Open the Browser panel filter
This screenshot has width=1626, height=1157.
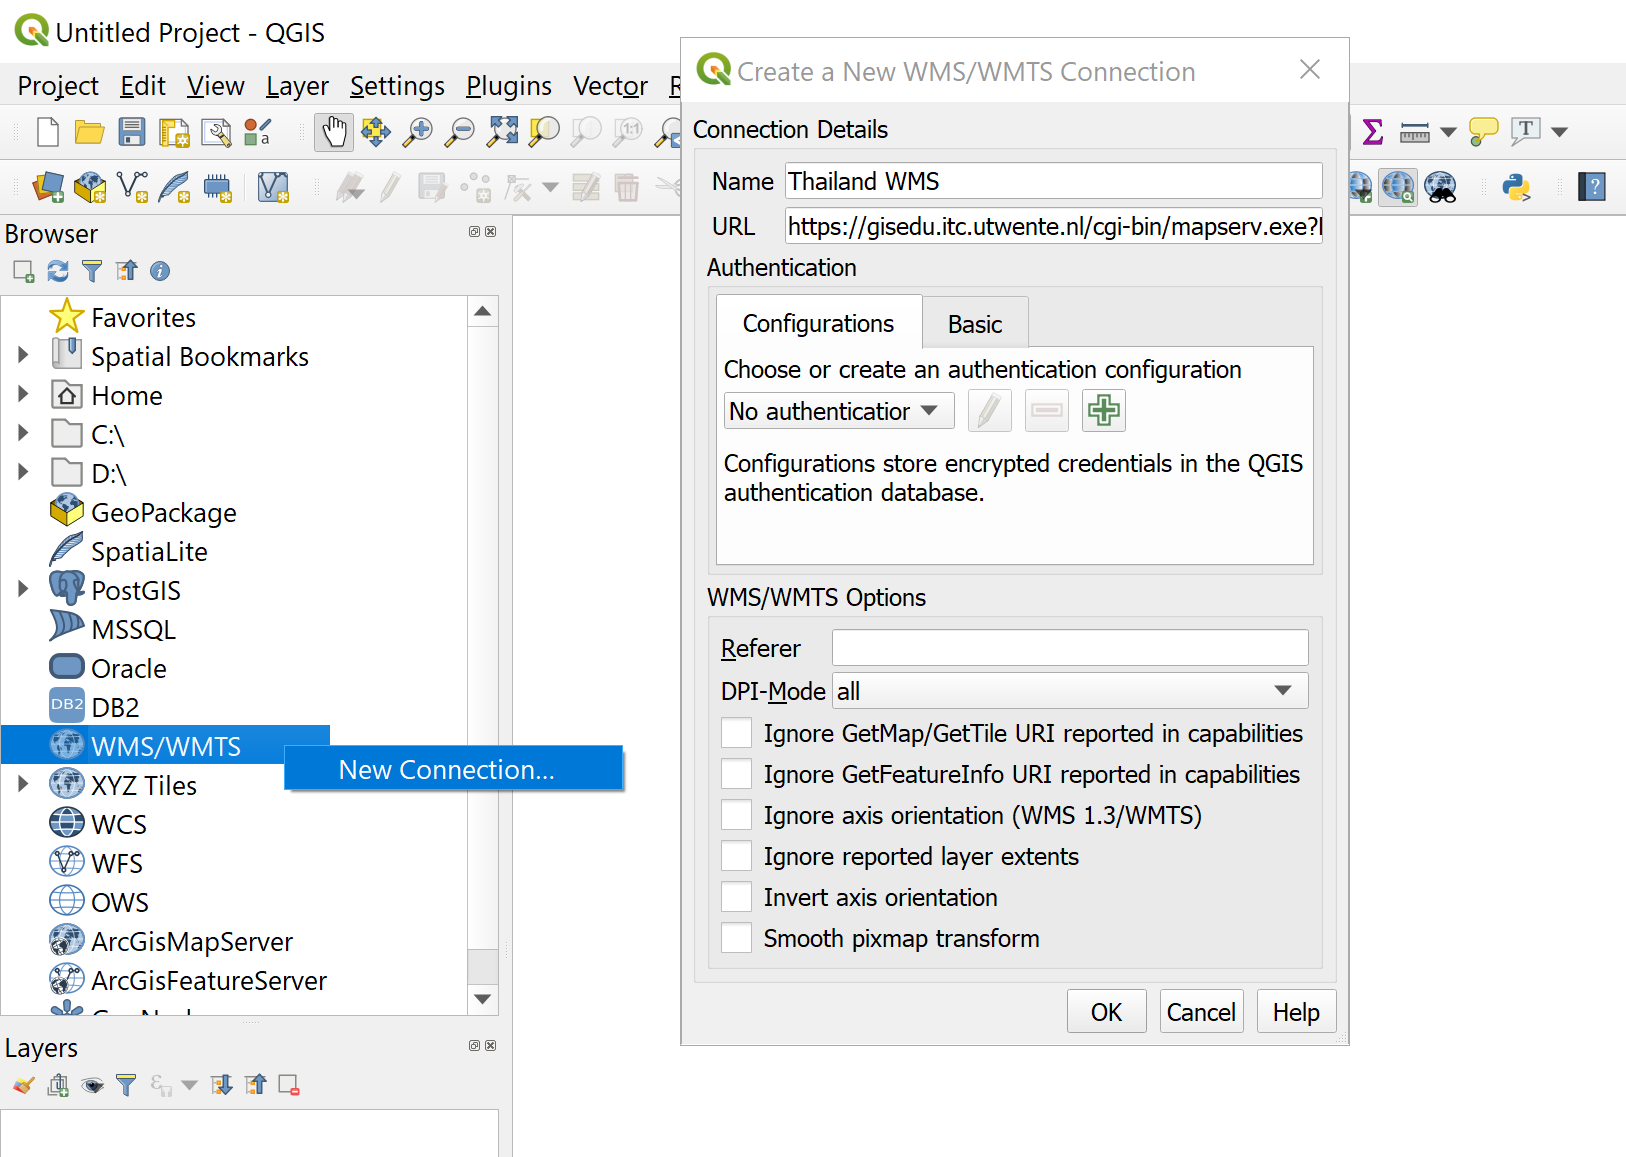(91, 270)
